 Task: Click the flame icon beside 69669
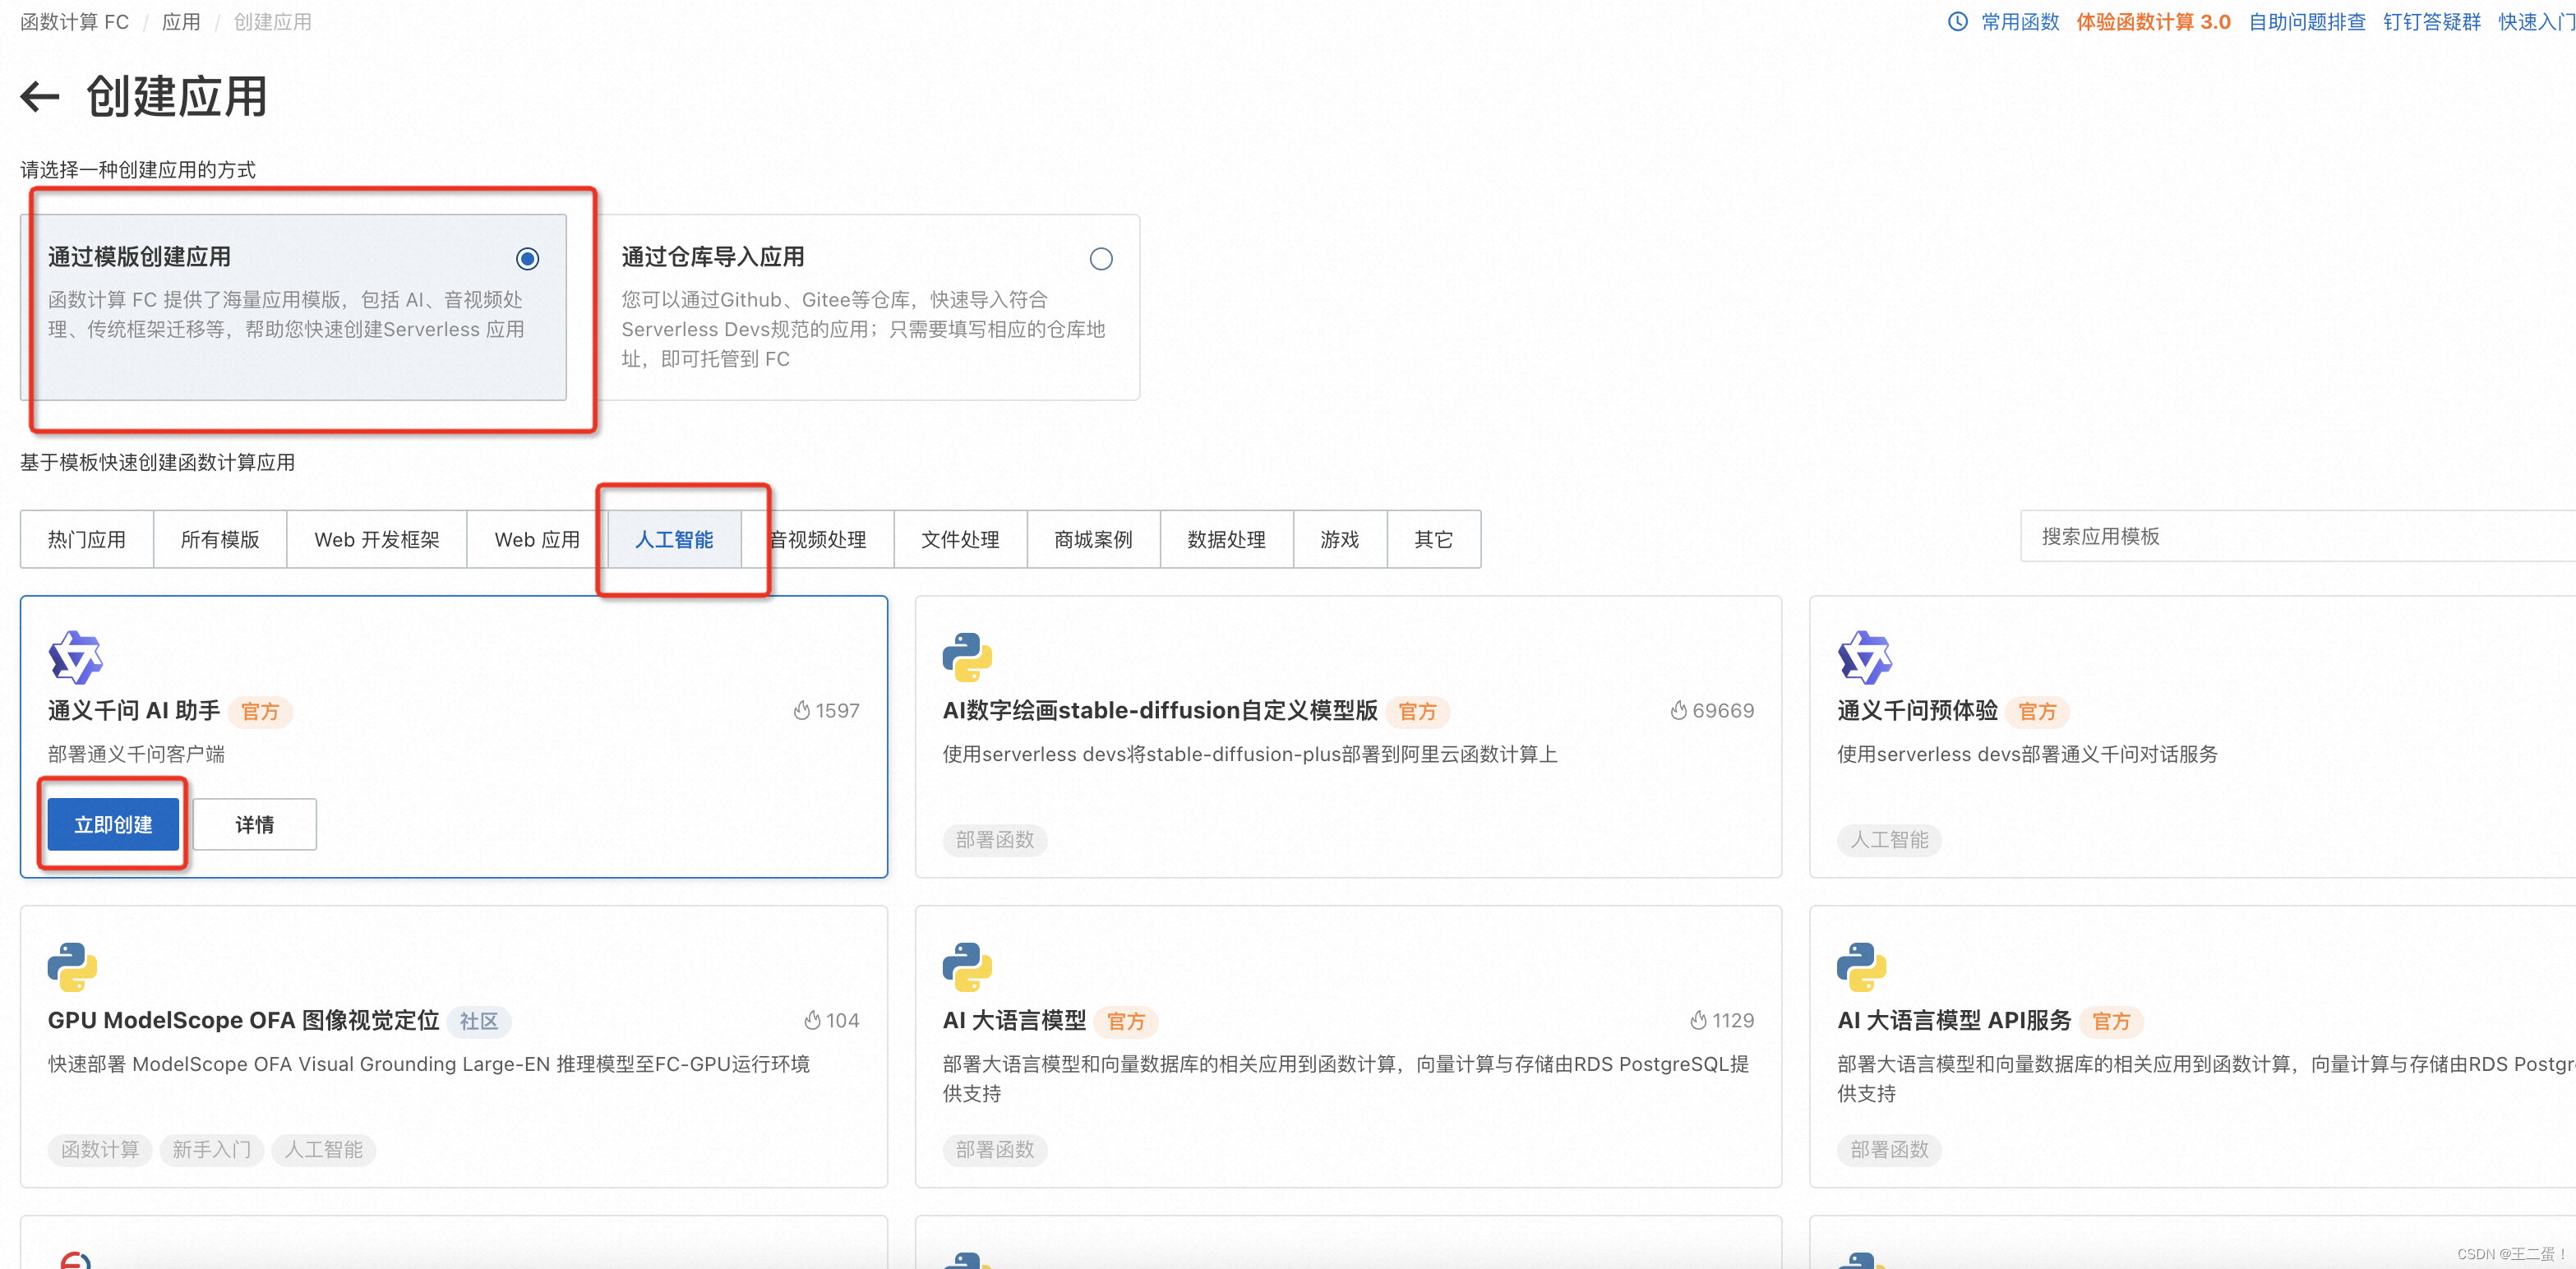[x=1678, y=710]
